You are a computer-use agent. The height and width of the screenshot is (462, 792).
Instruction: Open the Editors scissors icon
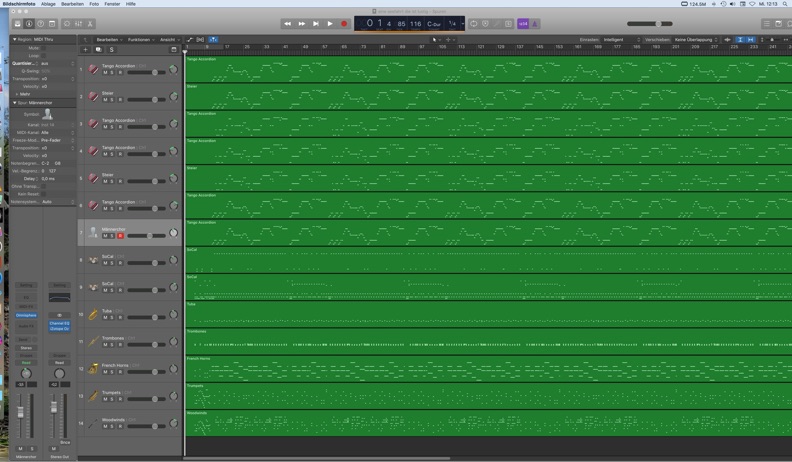[90, 24]
